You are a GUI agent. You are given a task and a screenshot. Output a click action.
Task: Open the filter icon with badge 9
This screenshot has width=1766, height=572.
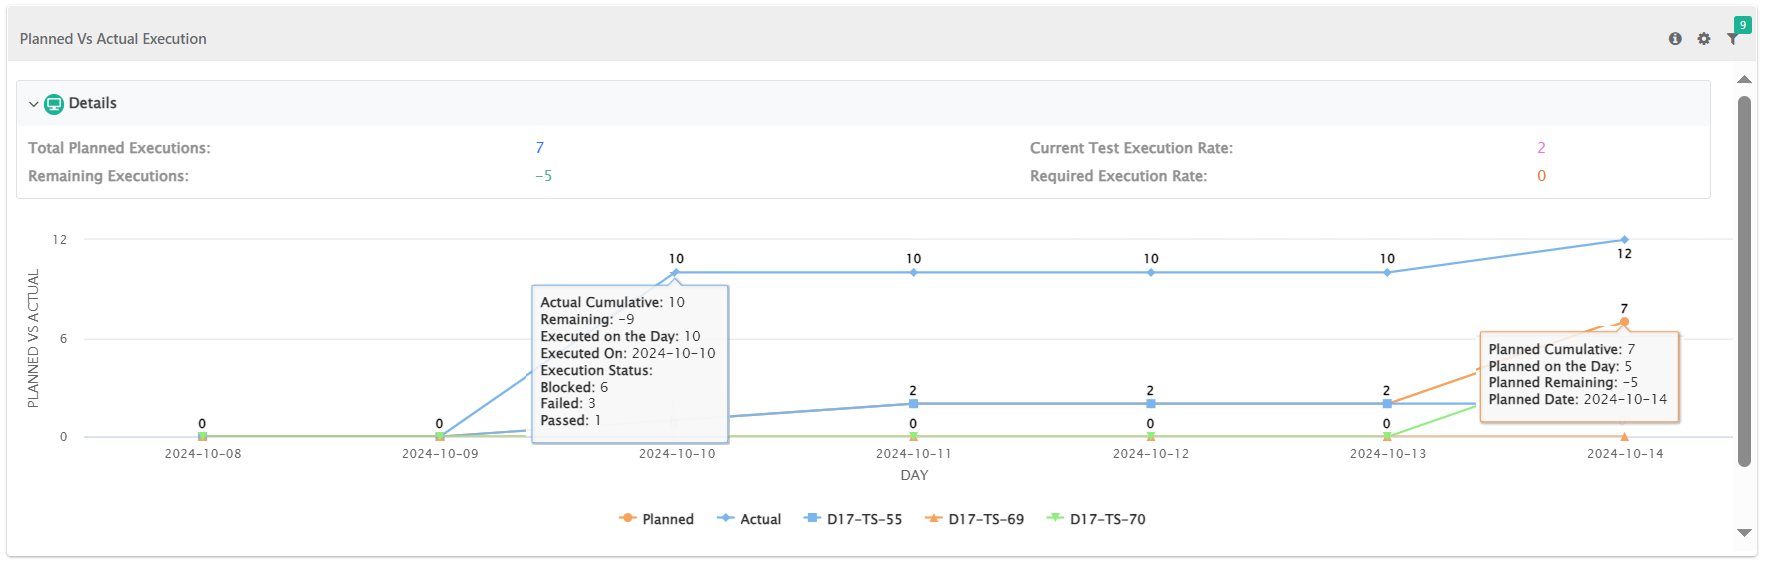point(1733,38)
